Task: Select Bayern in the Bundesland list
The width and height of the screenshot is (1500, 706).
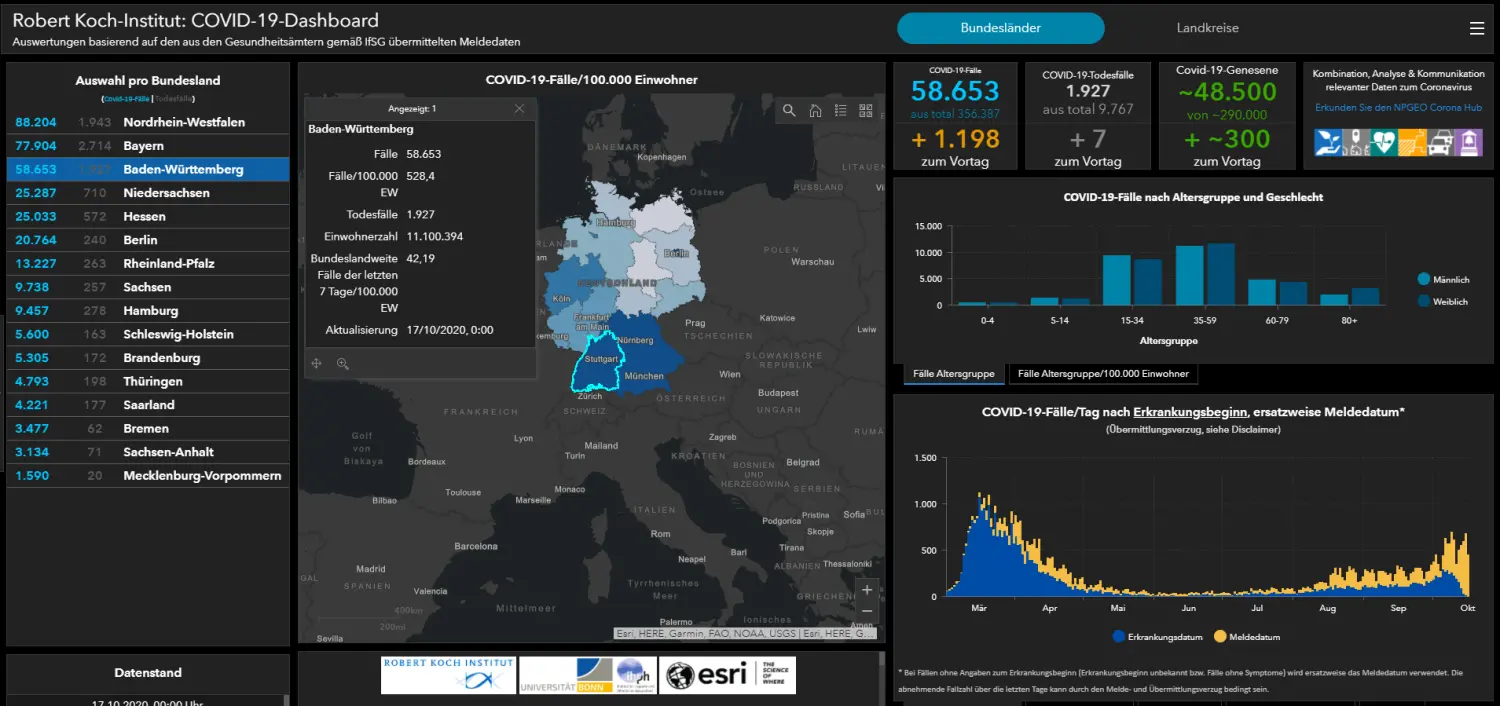Action: pyautogui.click(x=143, y=146)
